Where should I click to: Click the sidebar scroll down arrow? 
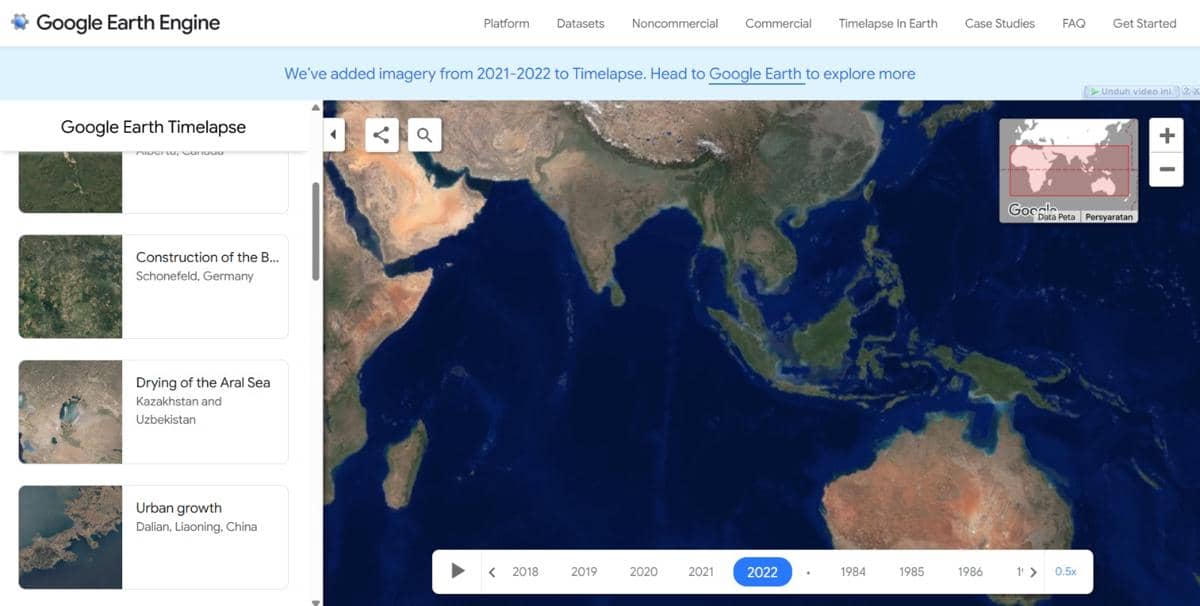[x=317, y=602]
